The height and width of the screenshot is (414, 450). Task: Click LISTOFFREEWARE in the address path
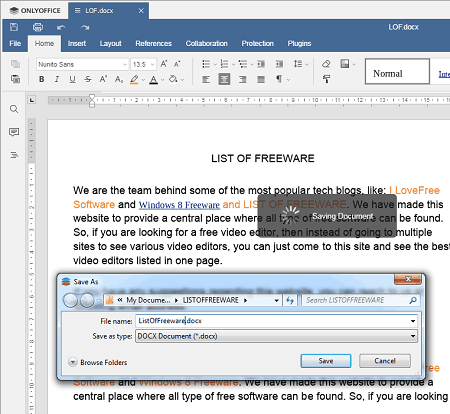point(211,300)
